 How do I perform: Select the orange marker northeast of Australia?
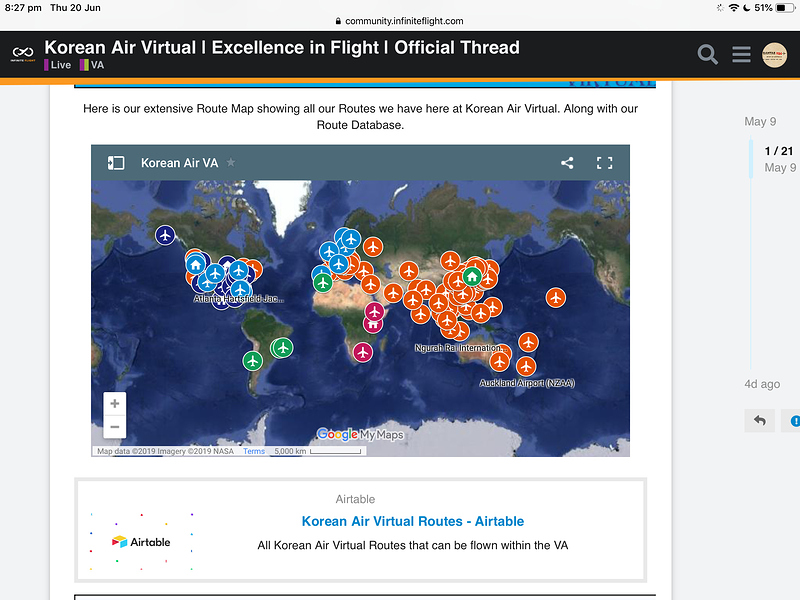point(528,342)
